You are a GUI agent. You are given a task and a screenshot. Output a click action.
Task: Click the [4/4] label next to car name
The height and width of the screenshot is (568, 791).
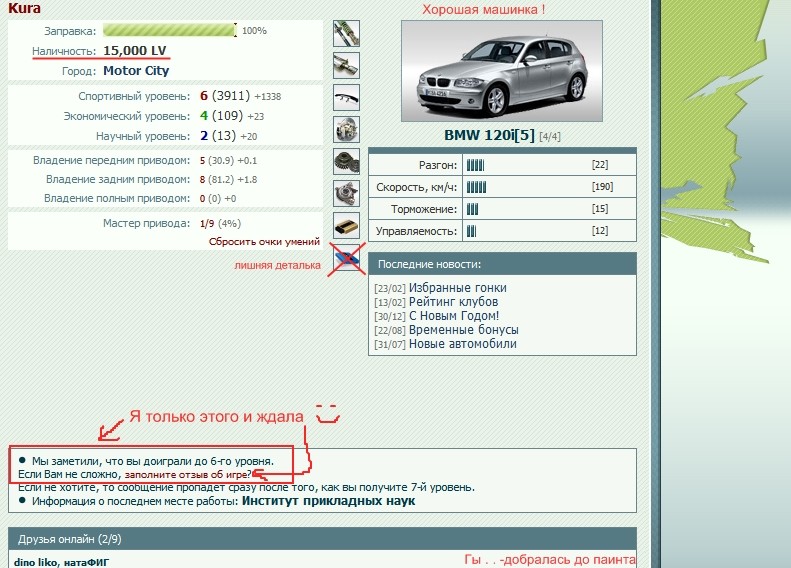(x=550, y=136)
